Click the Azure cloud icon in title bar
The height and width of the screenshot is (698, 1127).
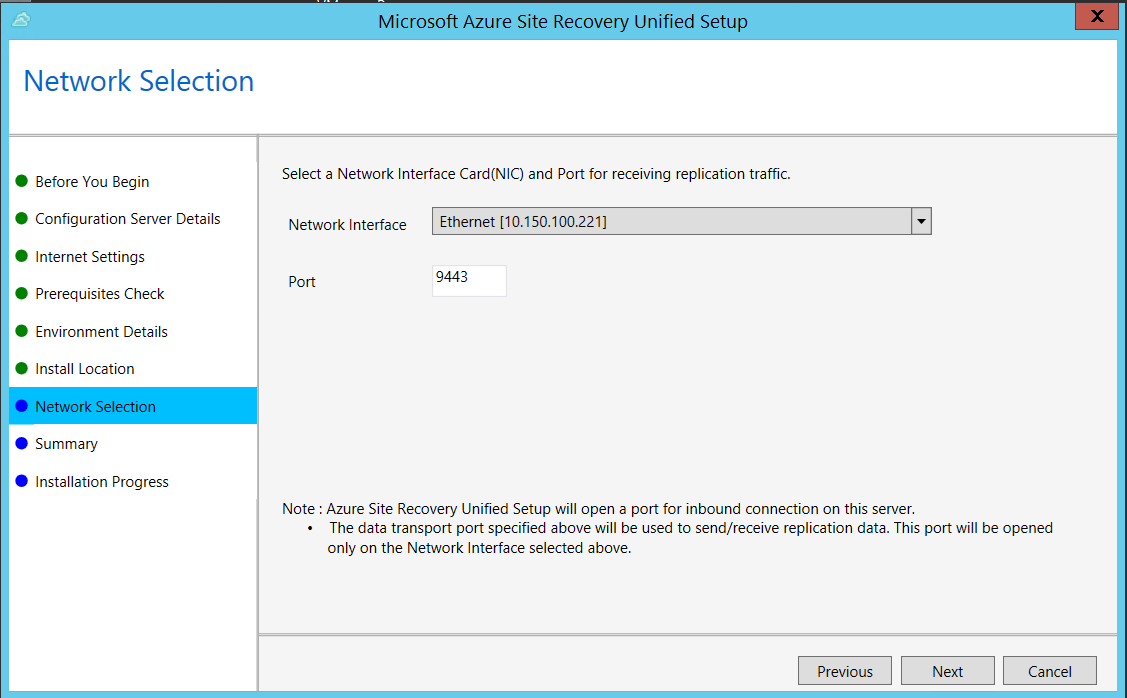(21, 19)
